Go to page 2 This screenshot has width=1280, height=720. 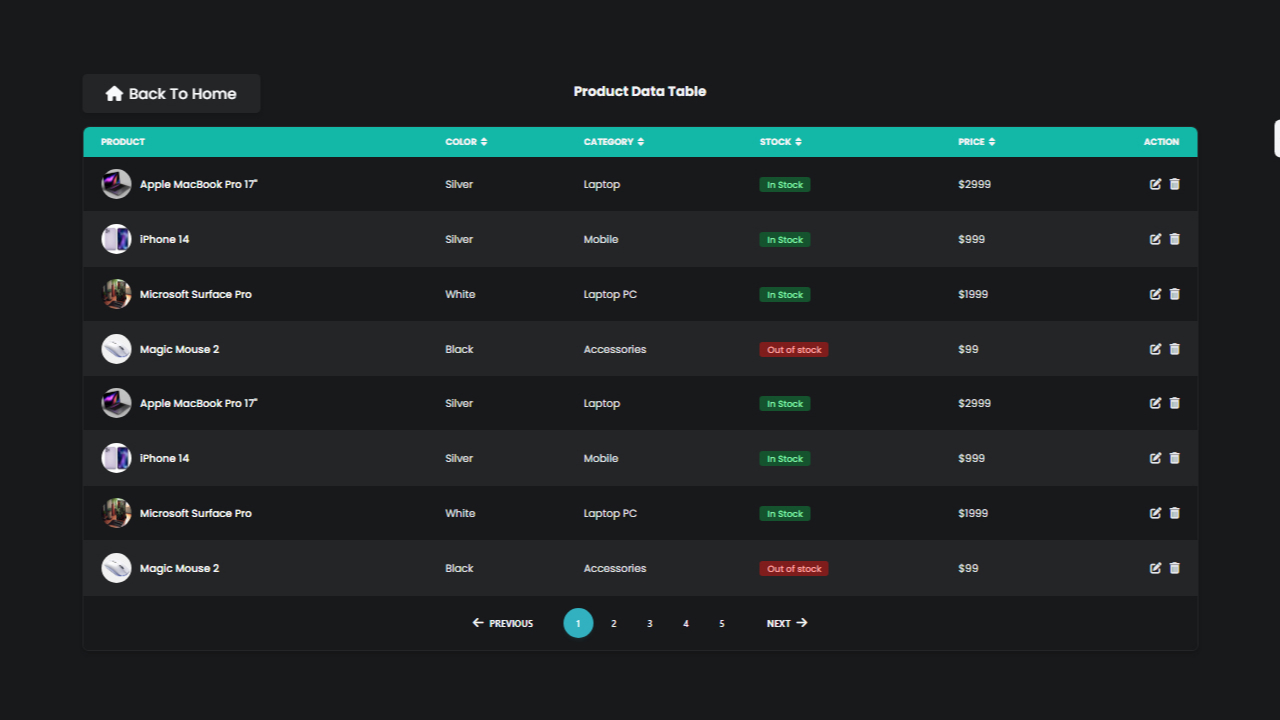click(614, 624)
